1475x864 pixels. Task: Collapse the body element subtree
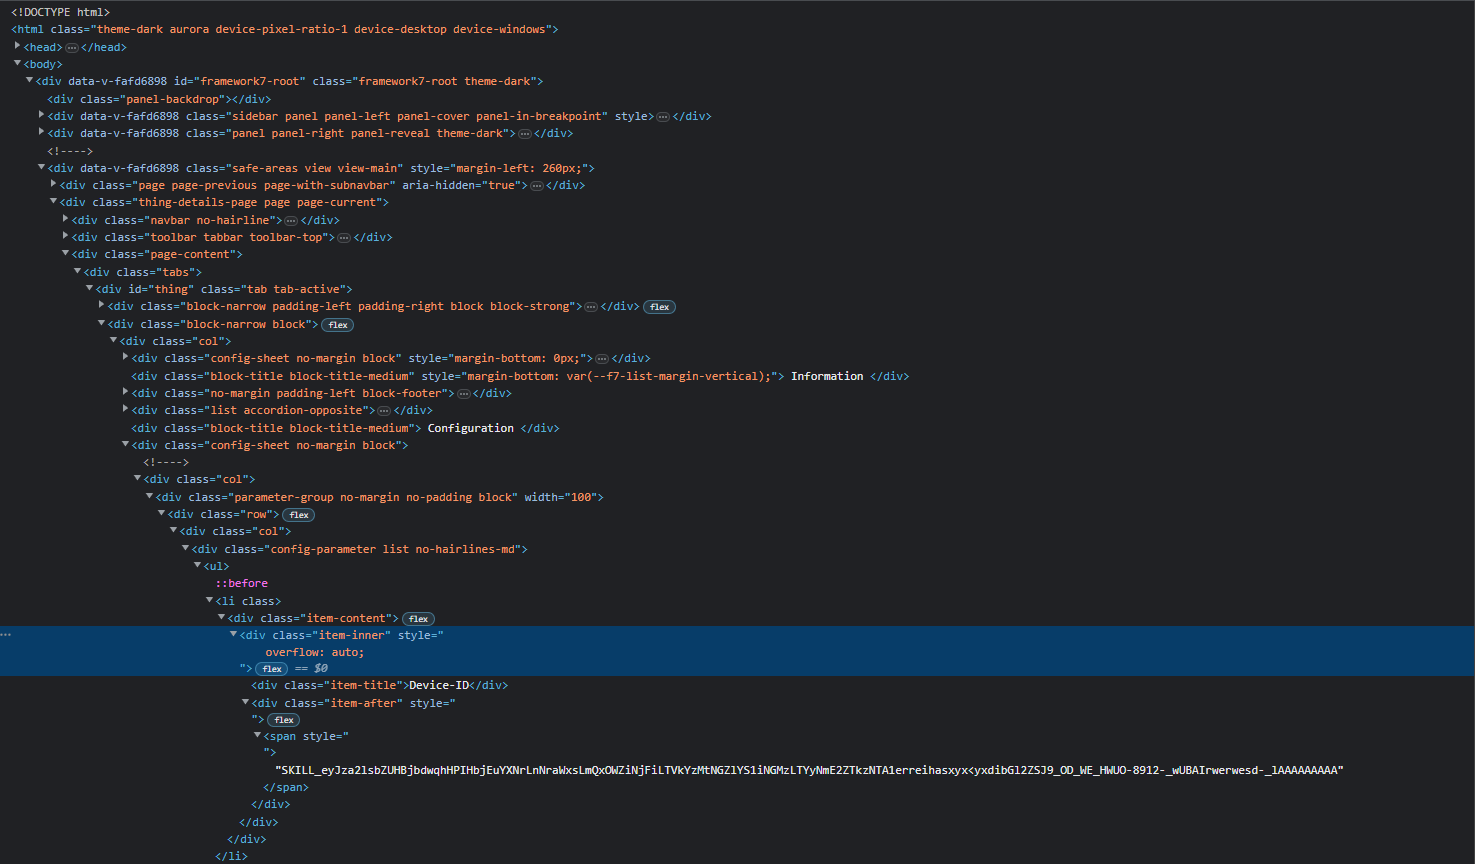17,63
